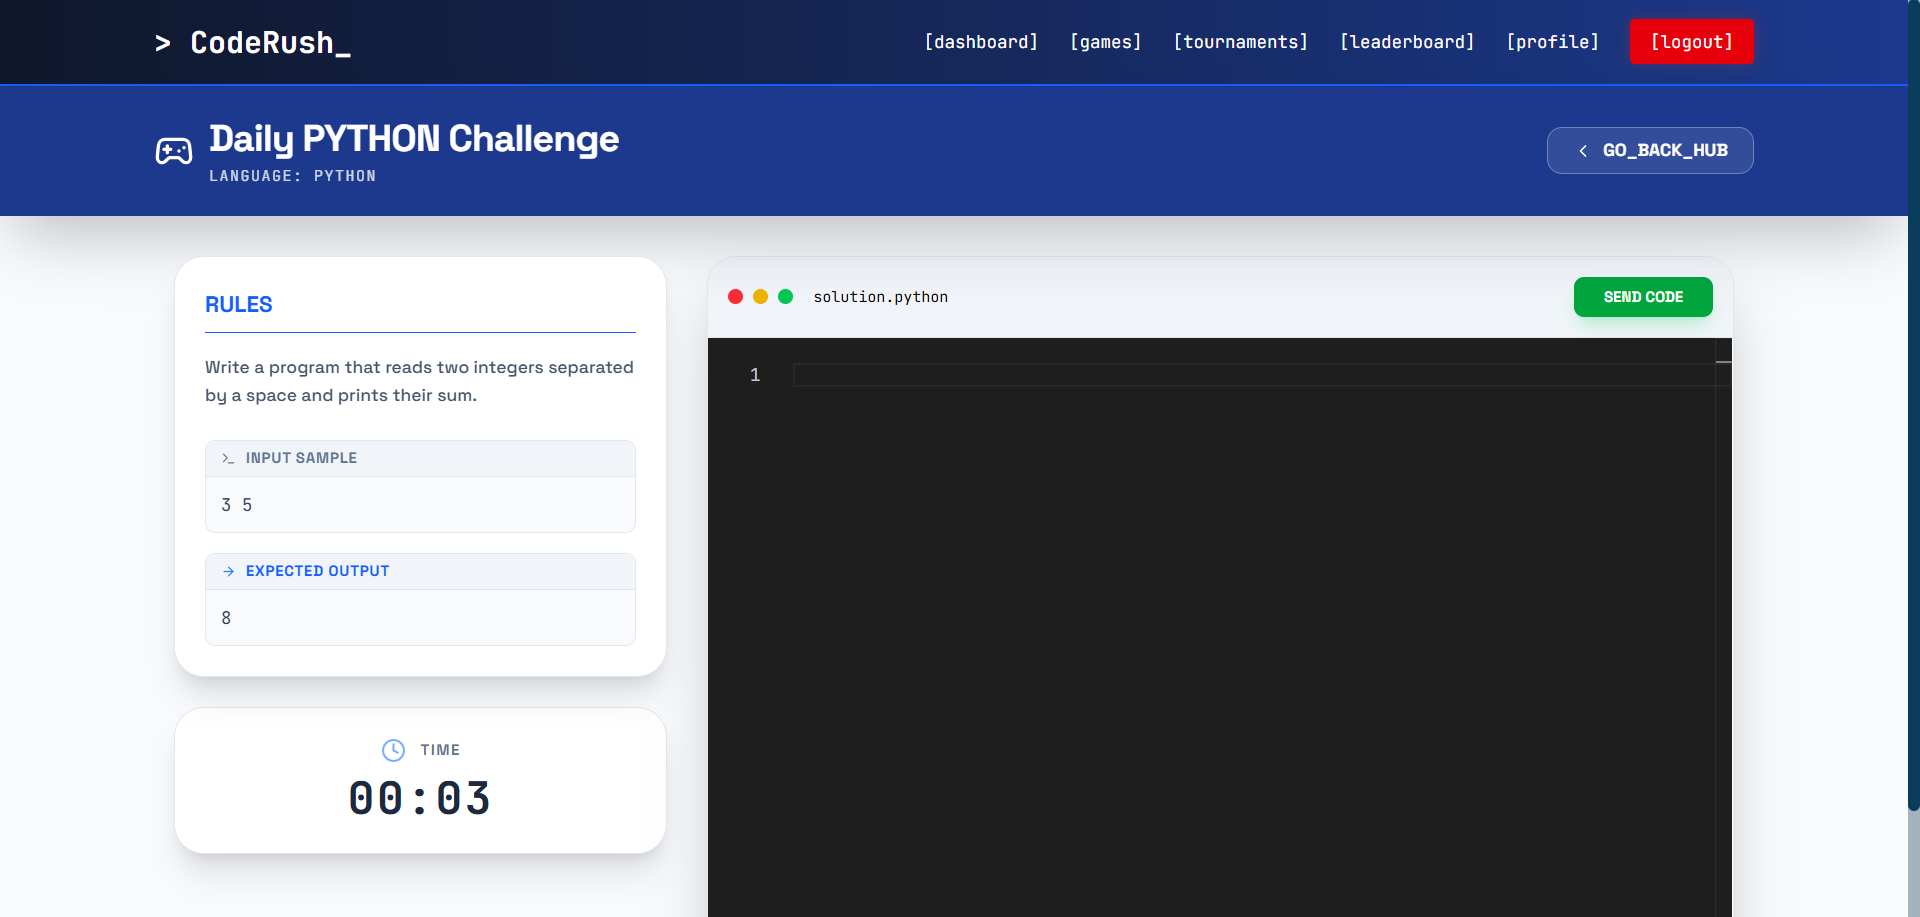The height and width of the screenshot is (917, 1920).
Task: Click the RULES heading
Action: (x=239, y=305)
